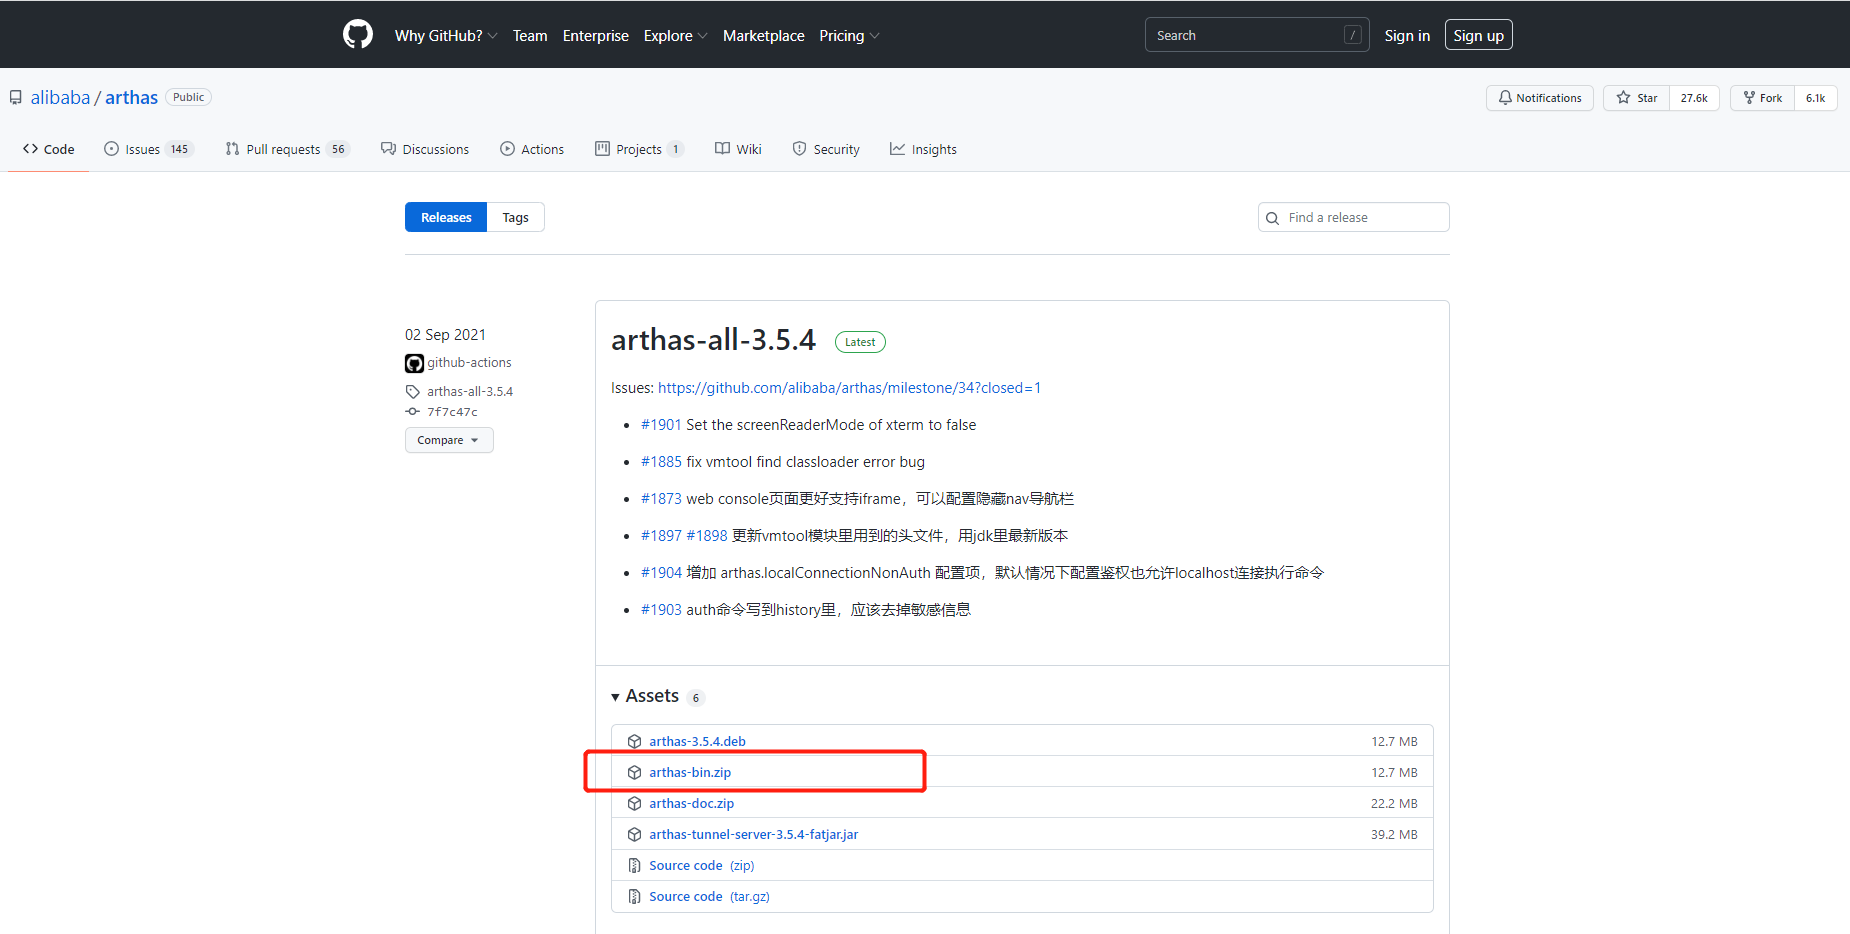This screenshot has width=1850, height=934.
Task: Focus the Find a release search box
Action: coord(1353,217)
